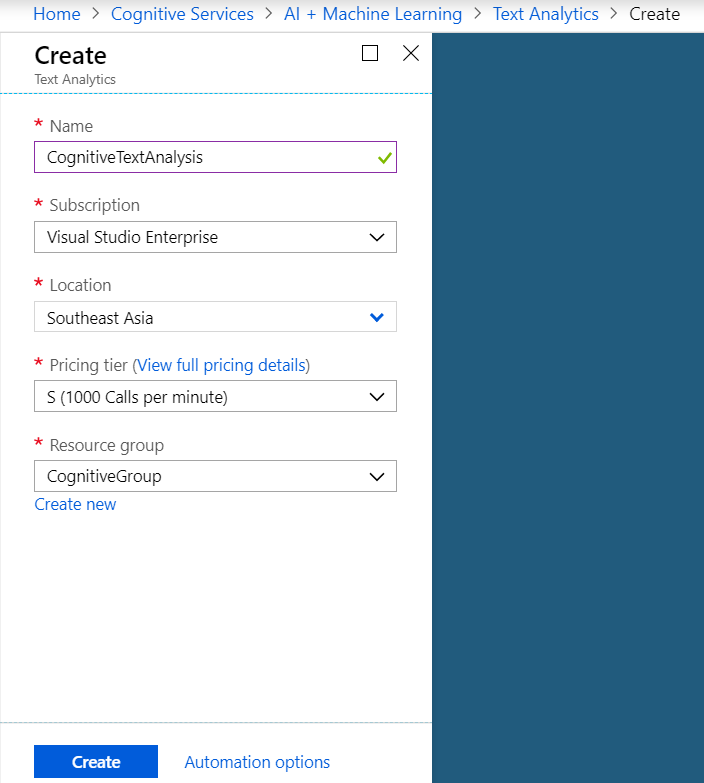This screenshot has width=704, height=783.
Task: Navigate to Cognitive Services breadcrumb
Action: click(182, 14)
